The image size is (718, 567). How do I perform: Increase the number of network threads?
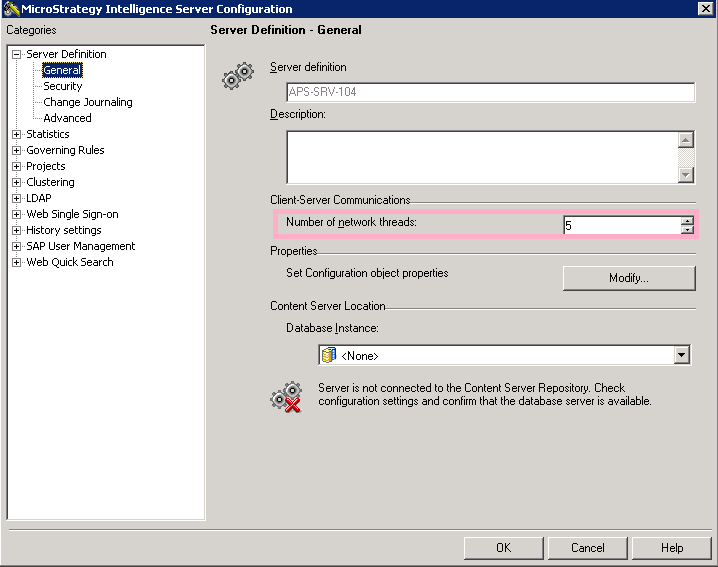coord(687,221)
